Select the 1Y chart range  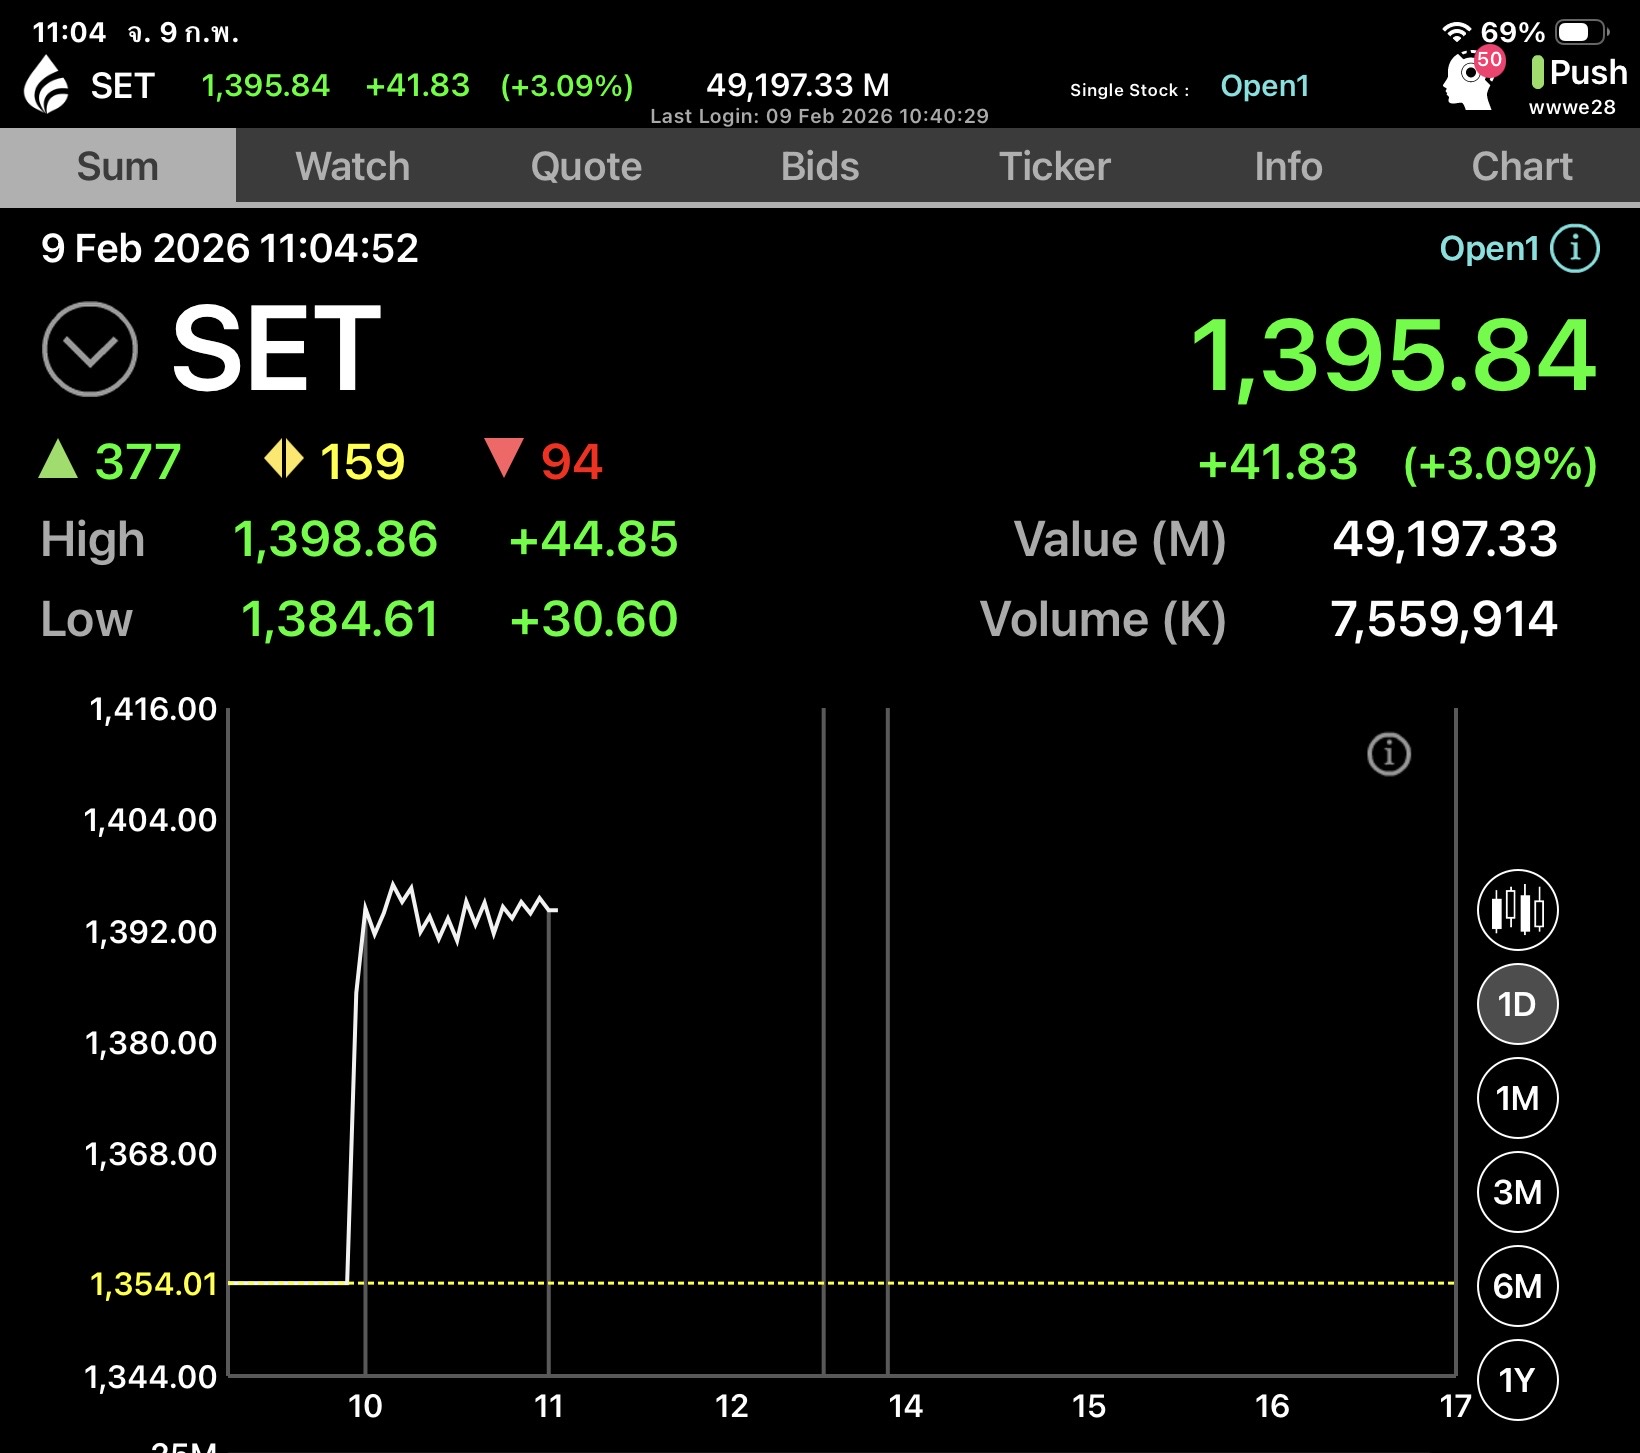click(1517, 1380)
